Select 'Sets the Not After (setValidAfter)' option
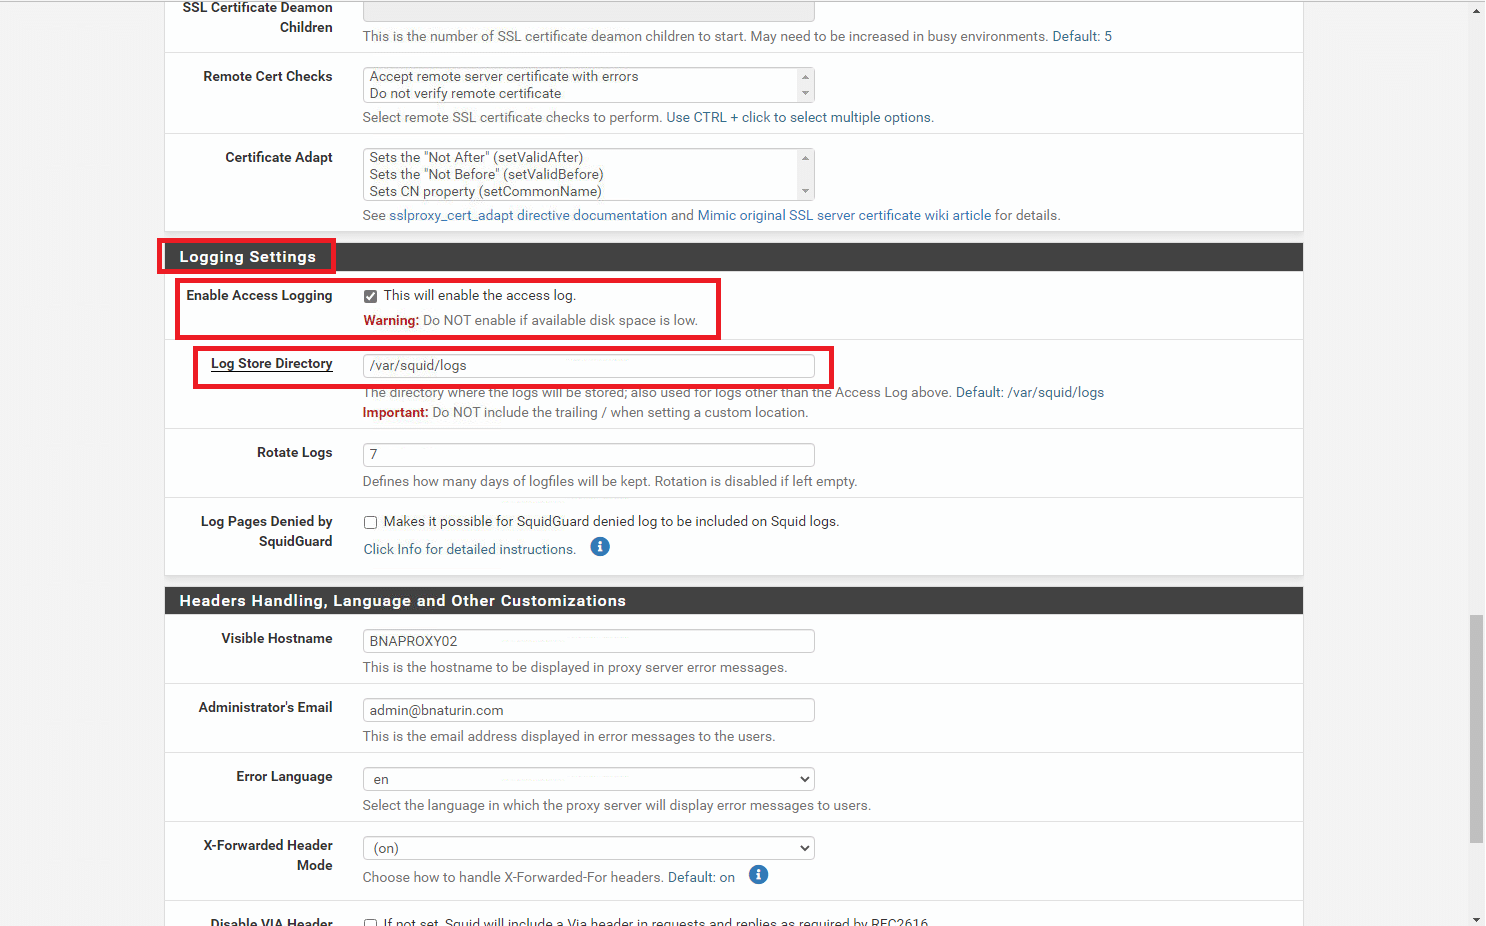This screenshot has height=926, width=1486. pyautogui.click(x=476, y=157)
